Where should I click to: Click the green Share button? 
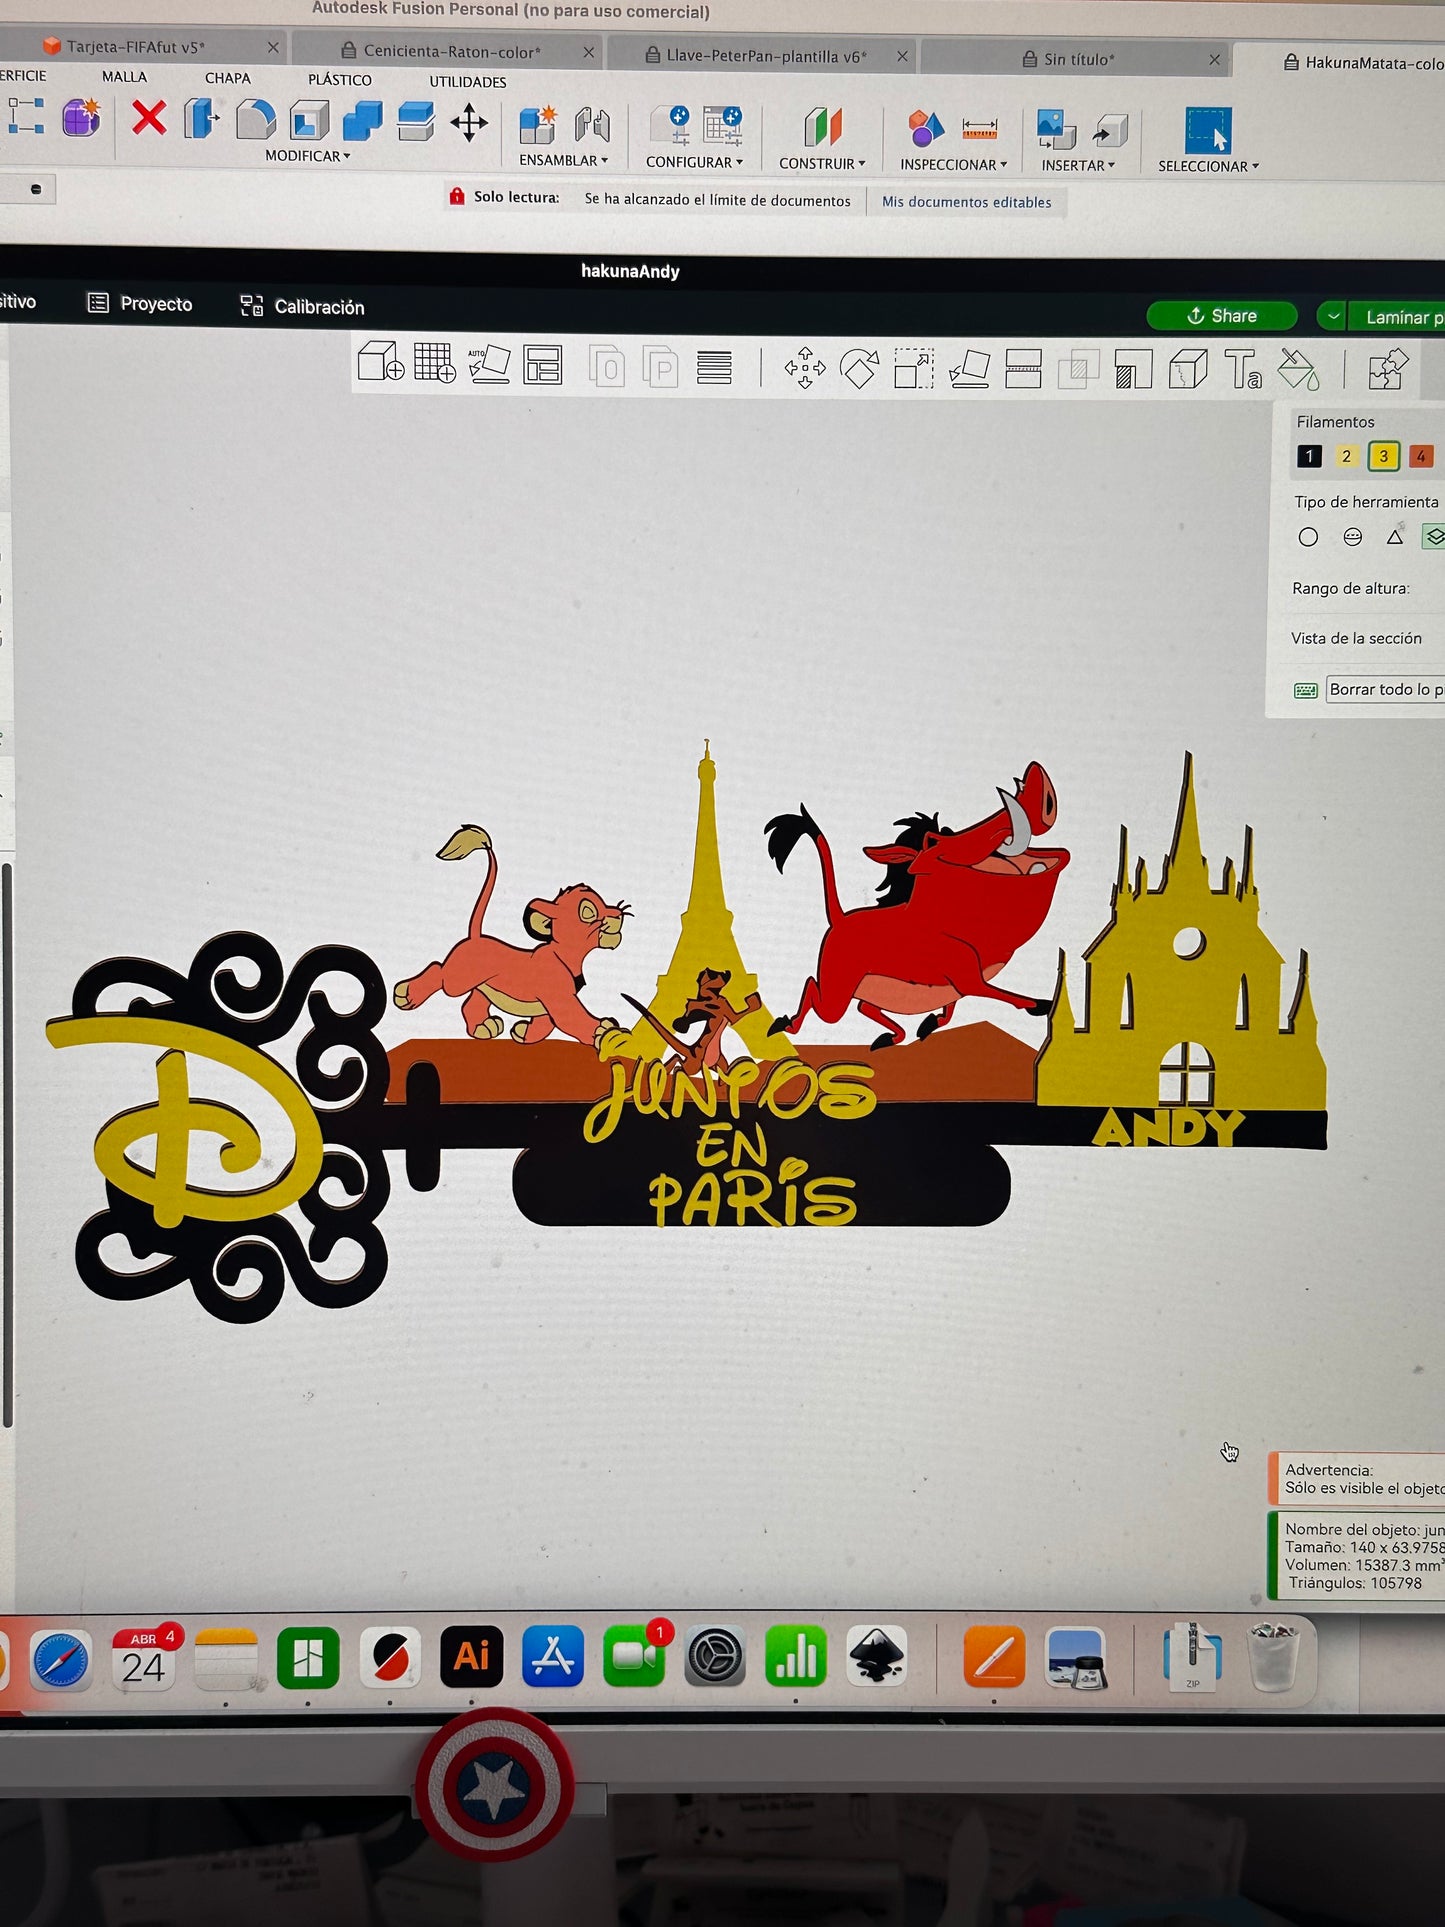click(x=1221, y=316)
